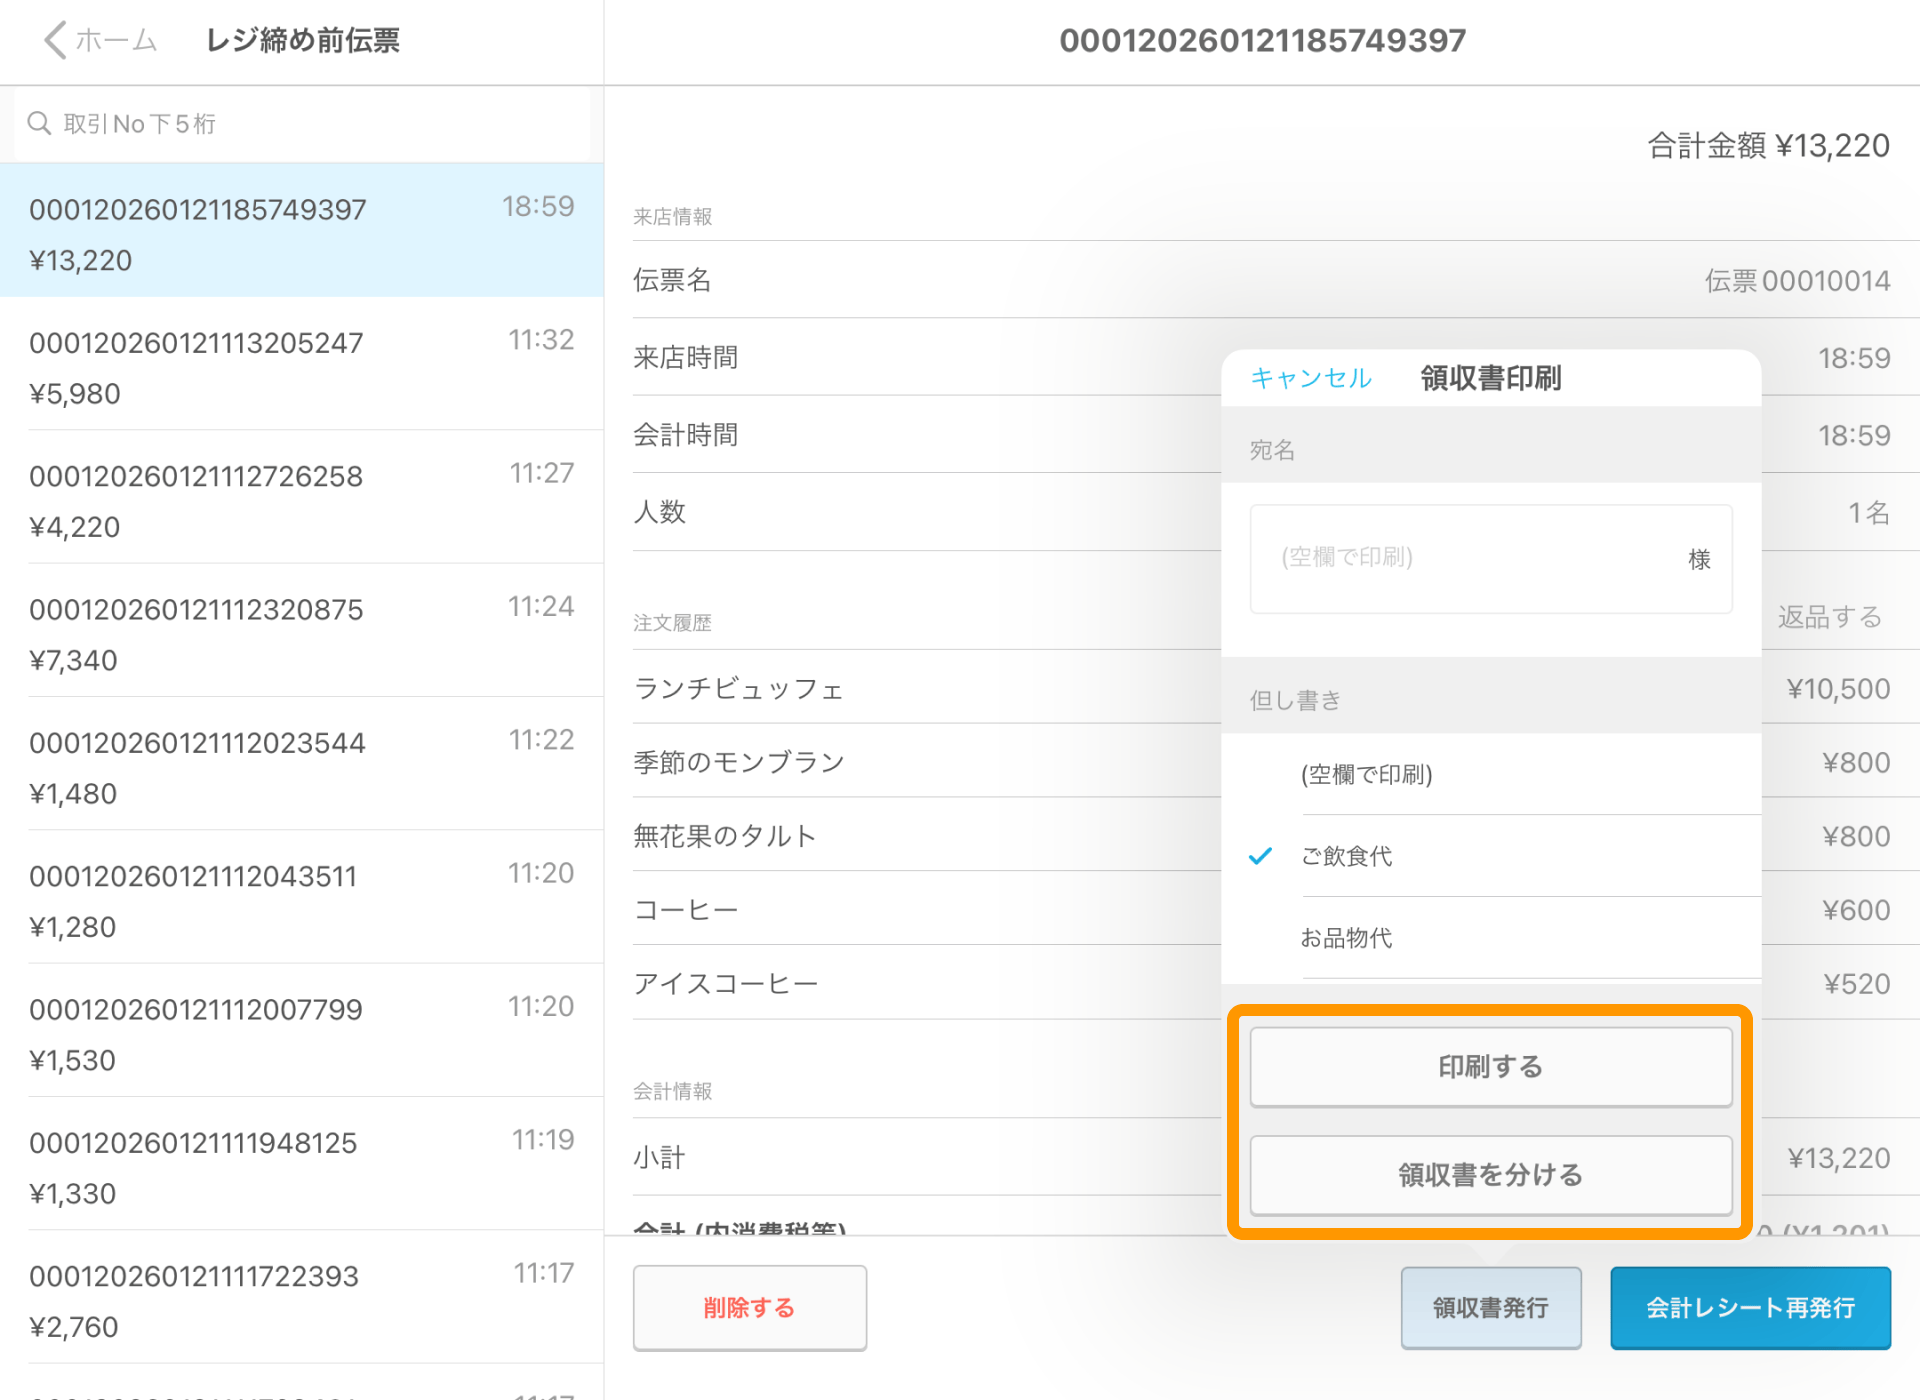The height and width of the screenshot is (1400, 1920).
Task: Cancel the 領収書印刷 dialog
Action: 1310,378
